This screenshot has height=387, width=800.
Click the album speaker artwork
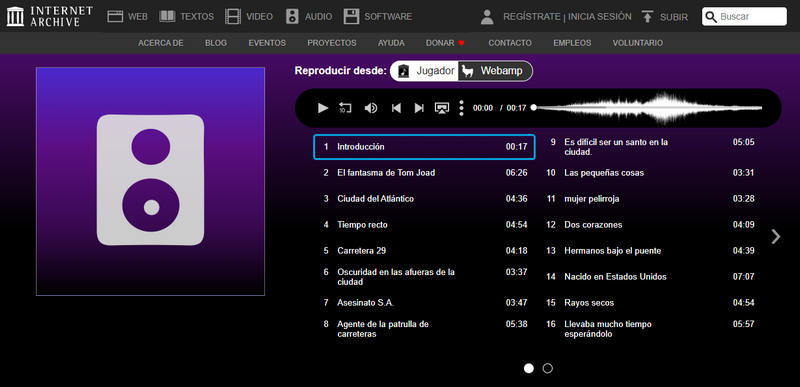(x=151, y=181)
